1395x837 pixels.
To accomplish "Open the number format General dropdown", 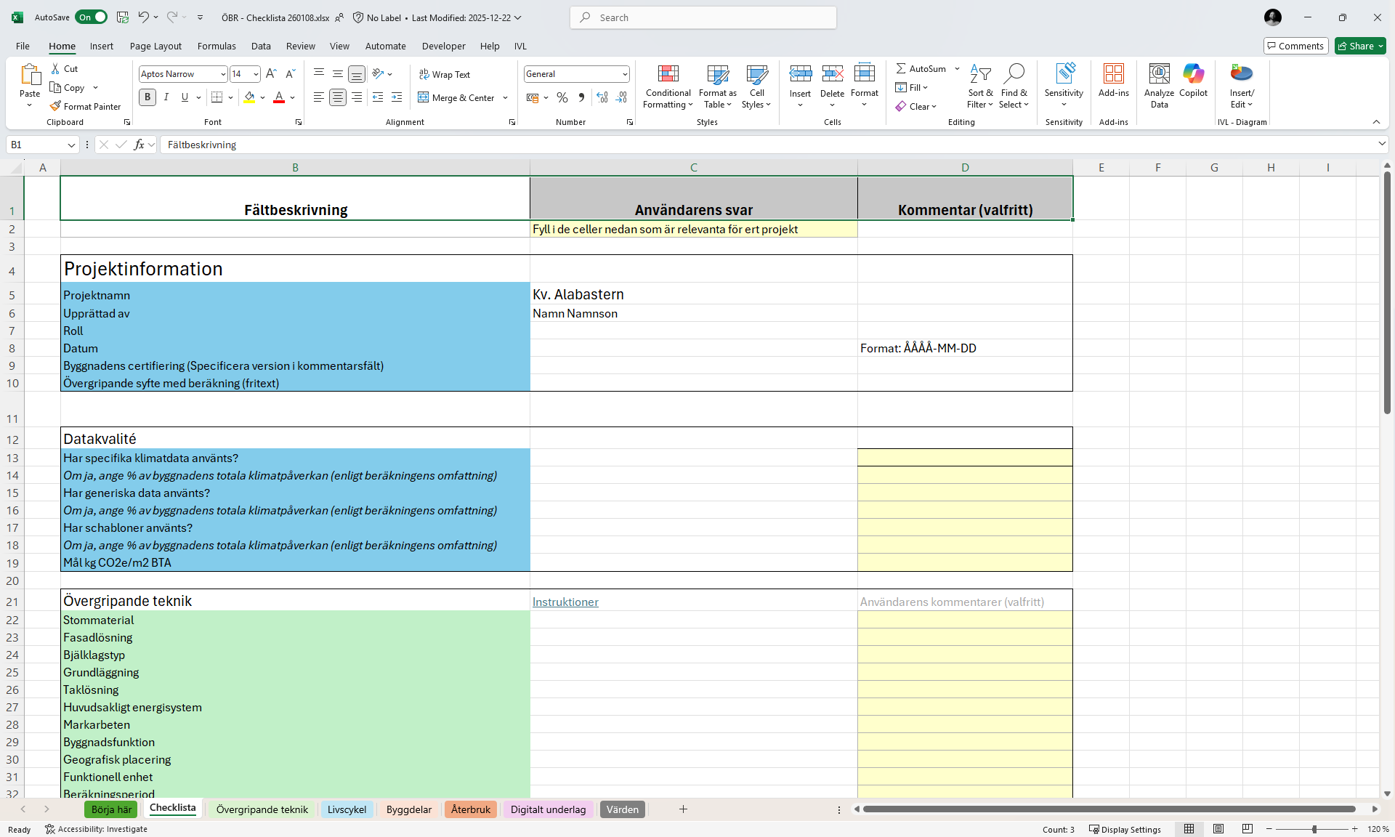I will pos(625,74).
